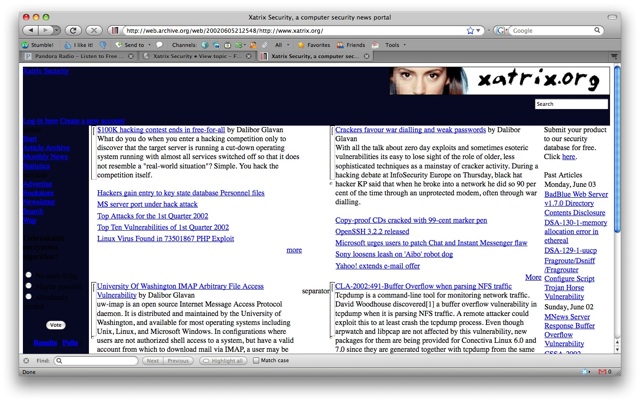The image size is (640, 402).
Task: Select the green news channel icon
Action: (240, 45)
